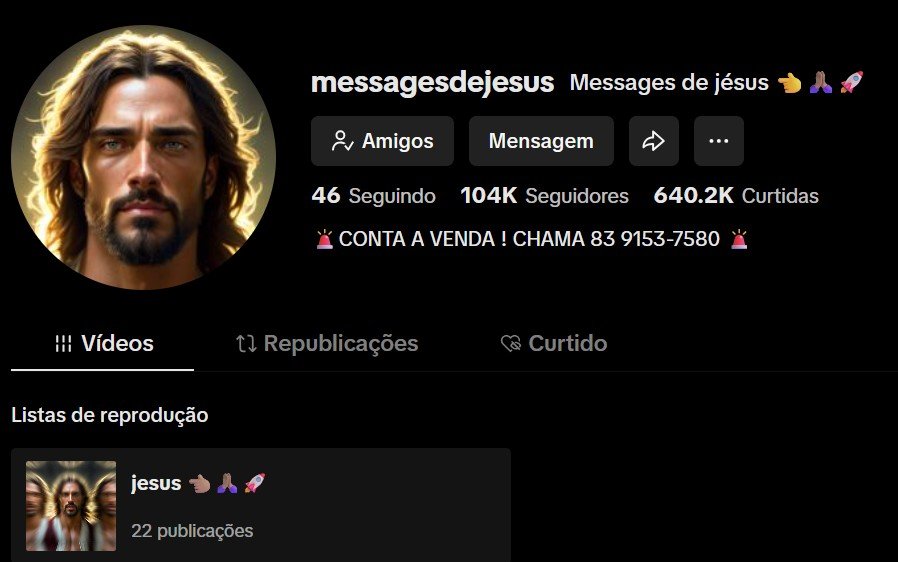Click the share arrow icon button
Viewport: 898px width, 562px height.
[653, 141]
